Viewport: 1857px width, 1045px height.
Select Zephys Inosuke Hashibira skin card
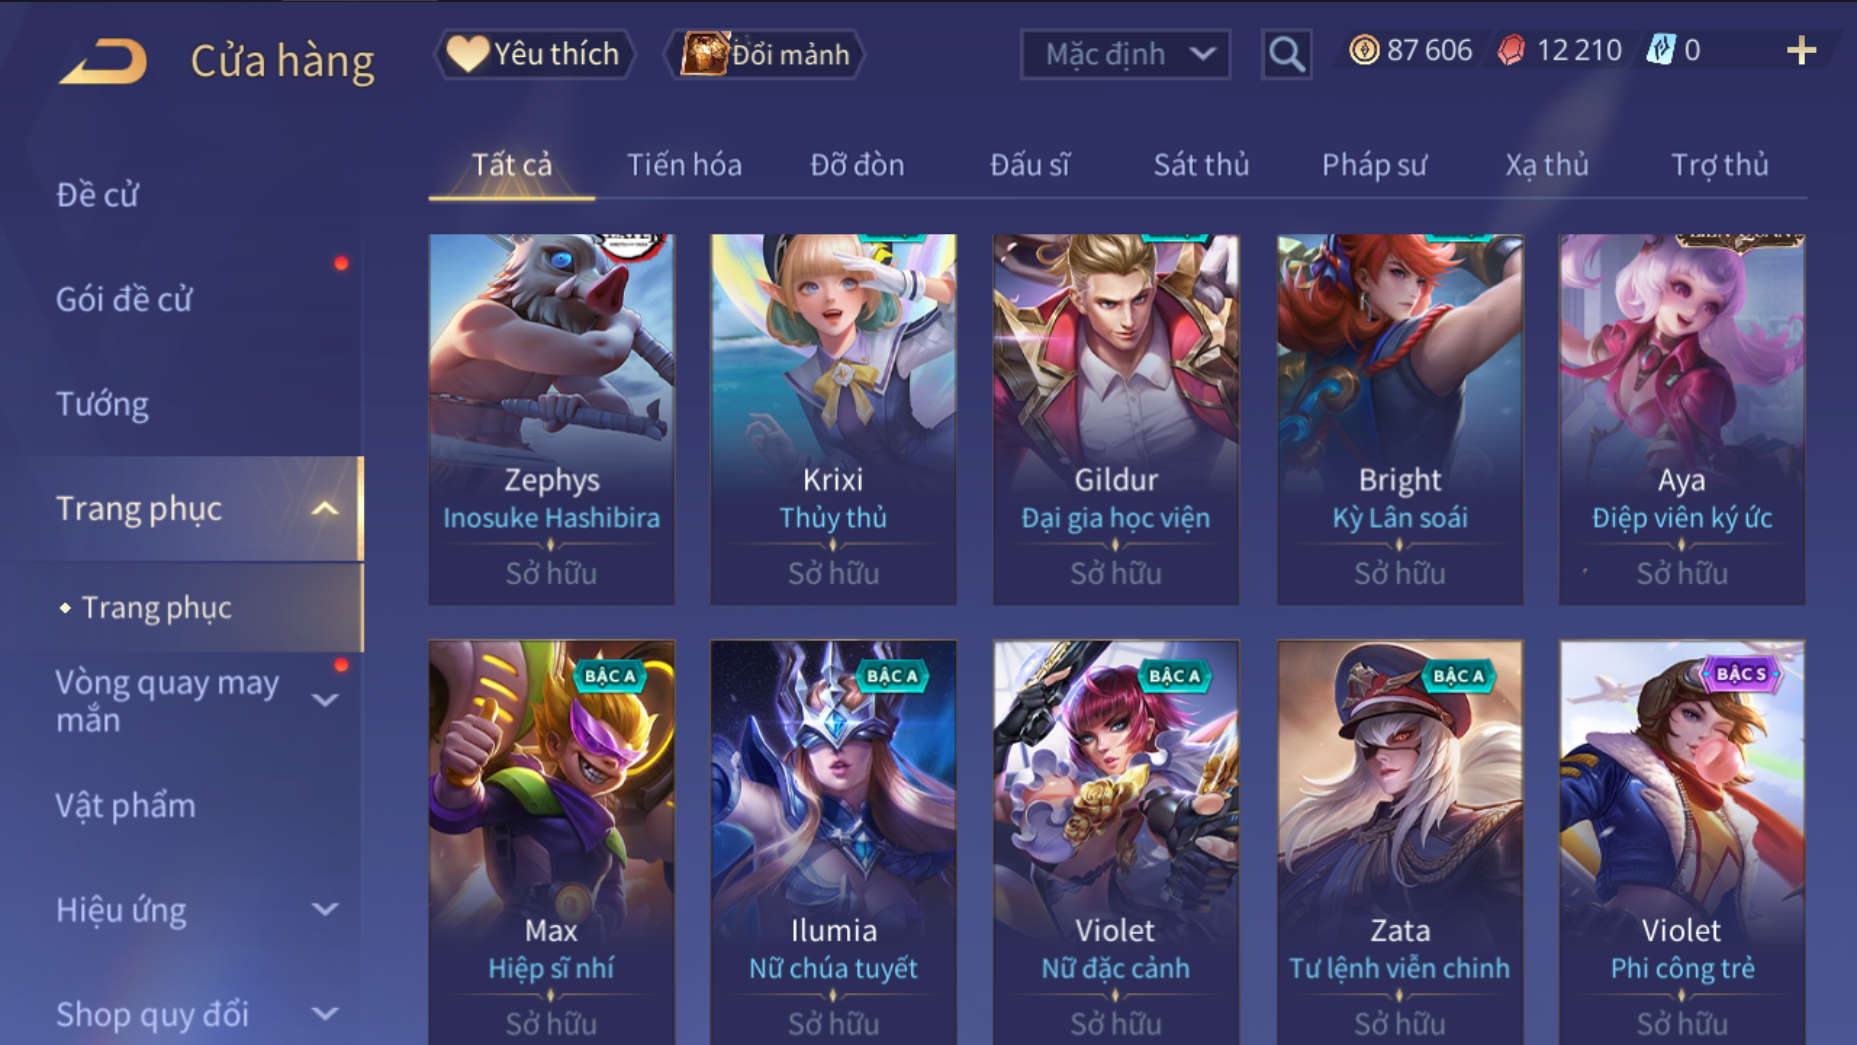pyautogui.click(x=551, y=419)
